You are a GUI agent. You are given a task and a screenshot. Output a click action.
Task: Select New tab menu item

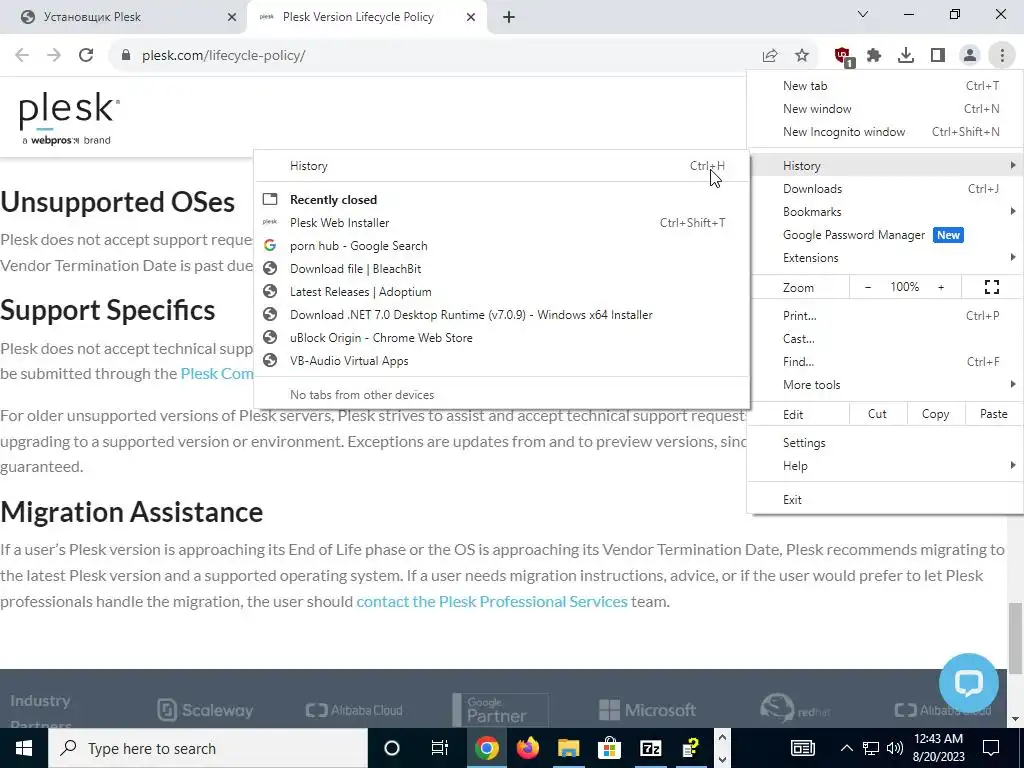(885, 86)
